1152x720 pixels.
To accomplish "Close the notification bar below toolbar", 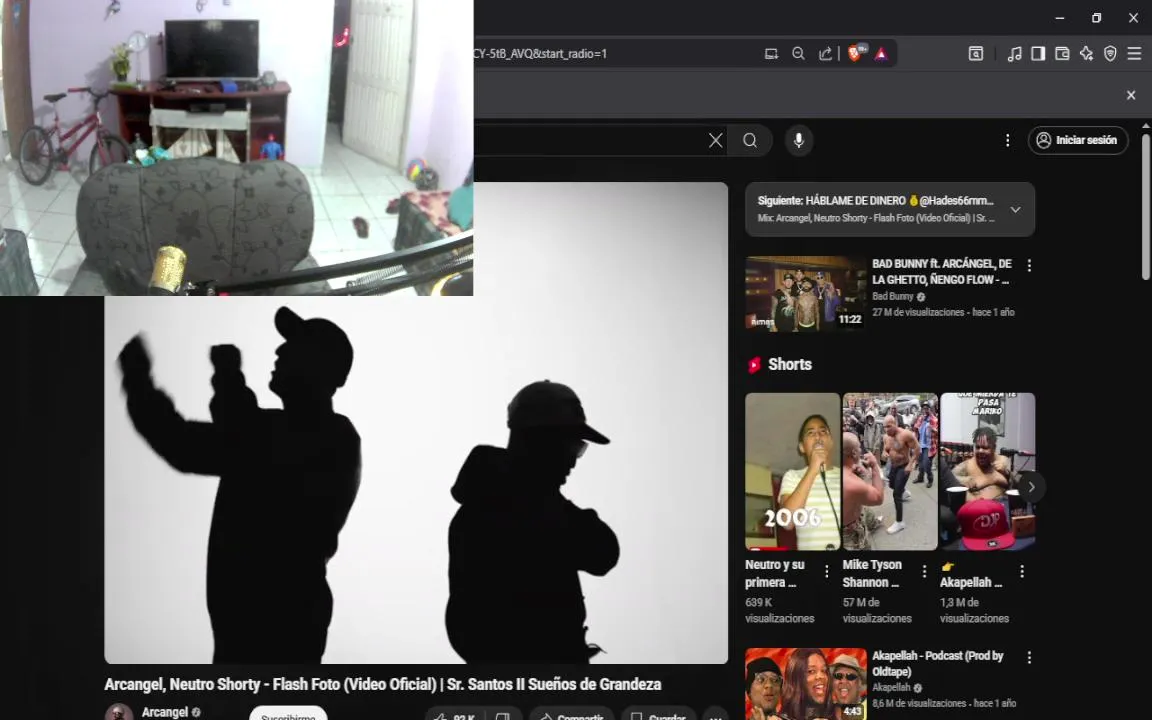I will pos(1131,95).
